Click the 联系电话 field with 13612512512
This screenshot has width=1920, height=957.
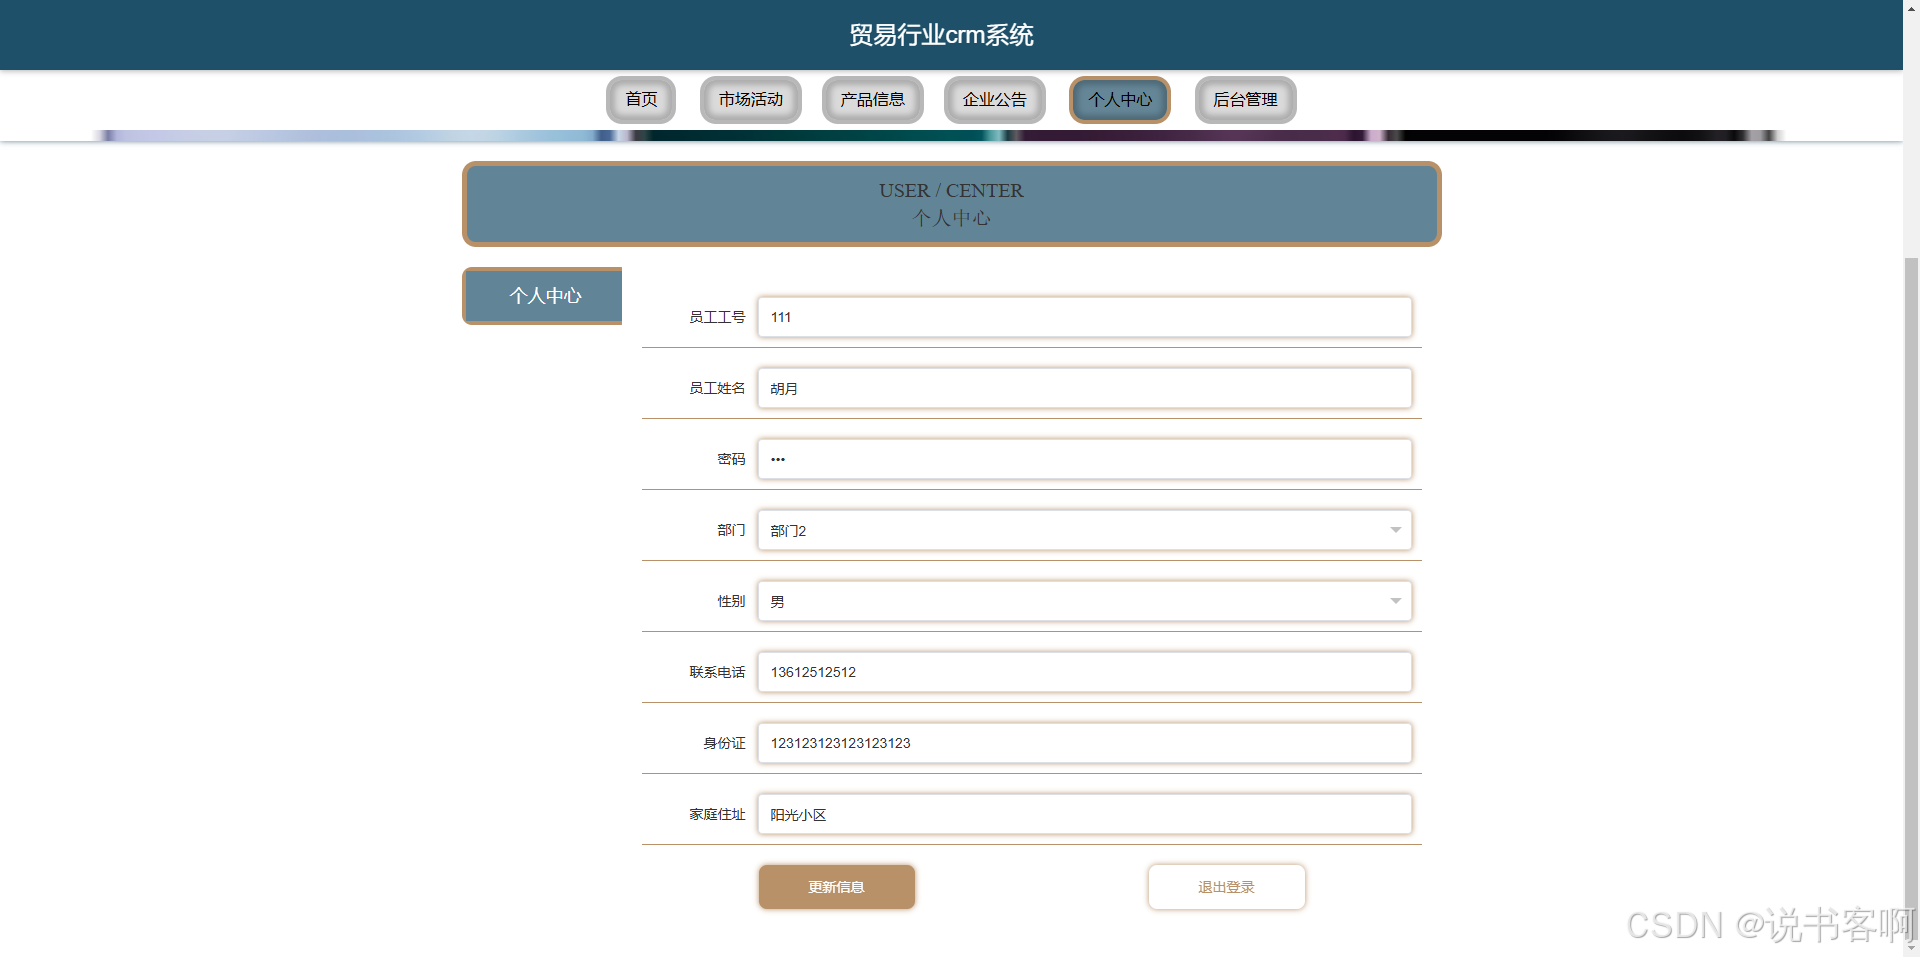(1085, 672)
